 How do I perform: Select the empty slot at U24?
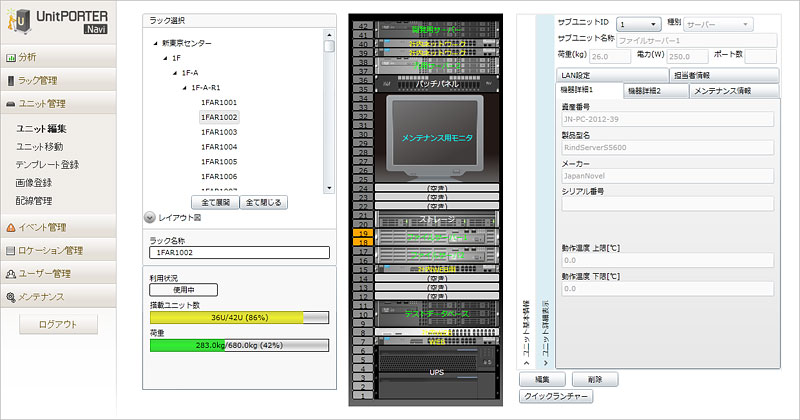pos(437,188)
